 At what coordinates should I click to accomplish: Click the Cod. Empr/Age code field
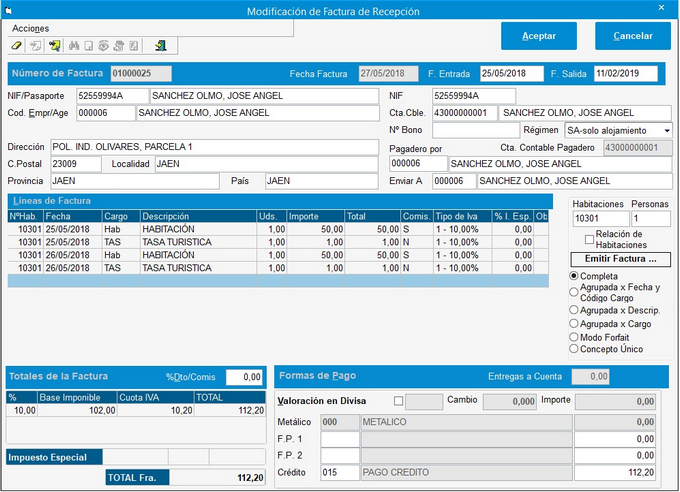106,113
